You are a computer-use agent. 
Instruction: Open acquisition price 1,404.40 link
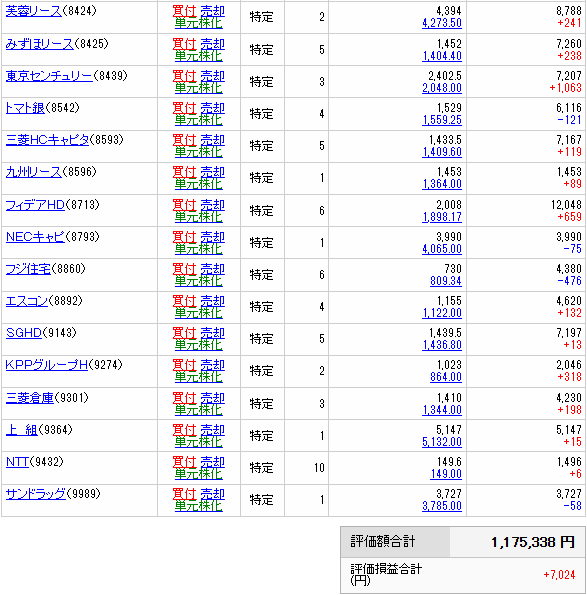[x=442, y=56]
